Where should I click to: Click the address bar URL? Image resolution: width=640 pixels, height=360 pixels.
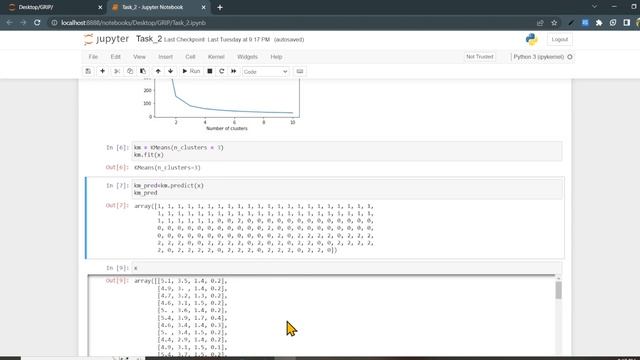pos(133,23)
